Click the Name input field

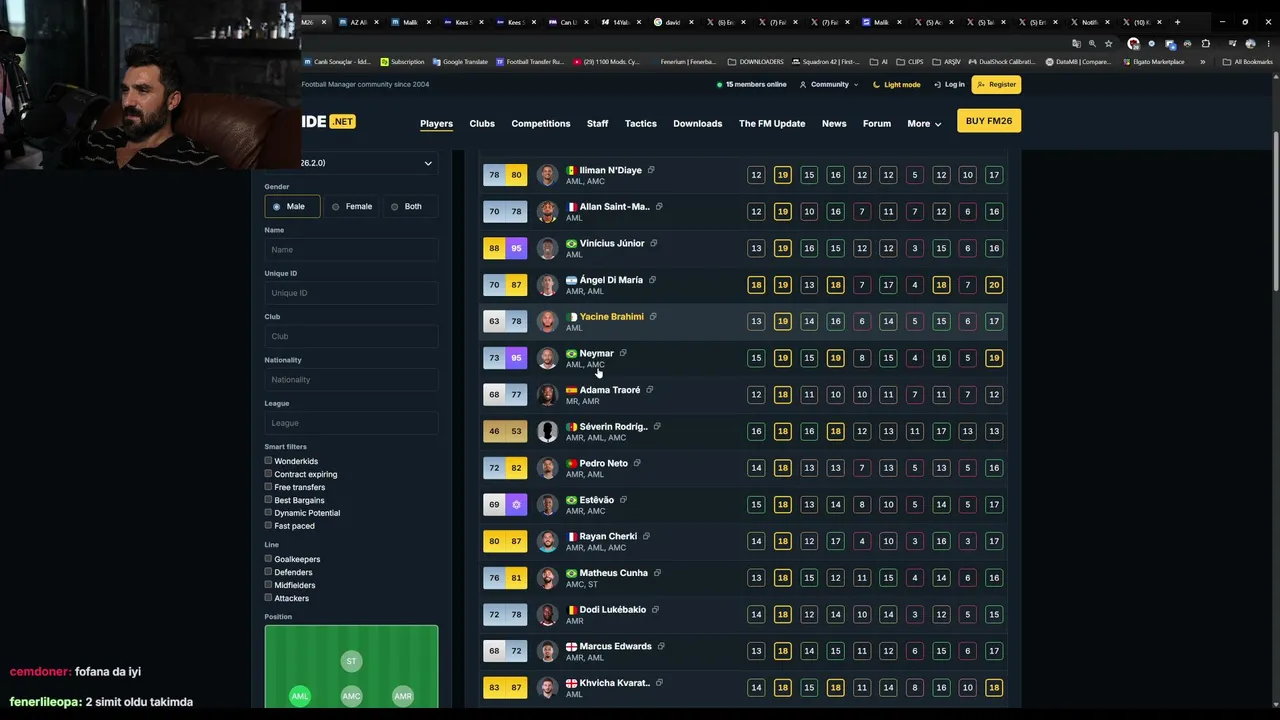[351, 250]
